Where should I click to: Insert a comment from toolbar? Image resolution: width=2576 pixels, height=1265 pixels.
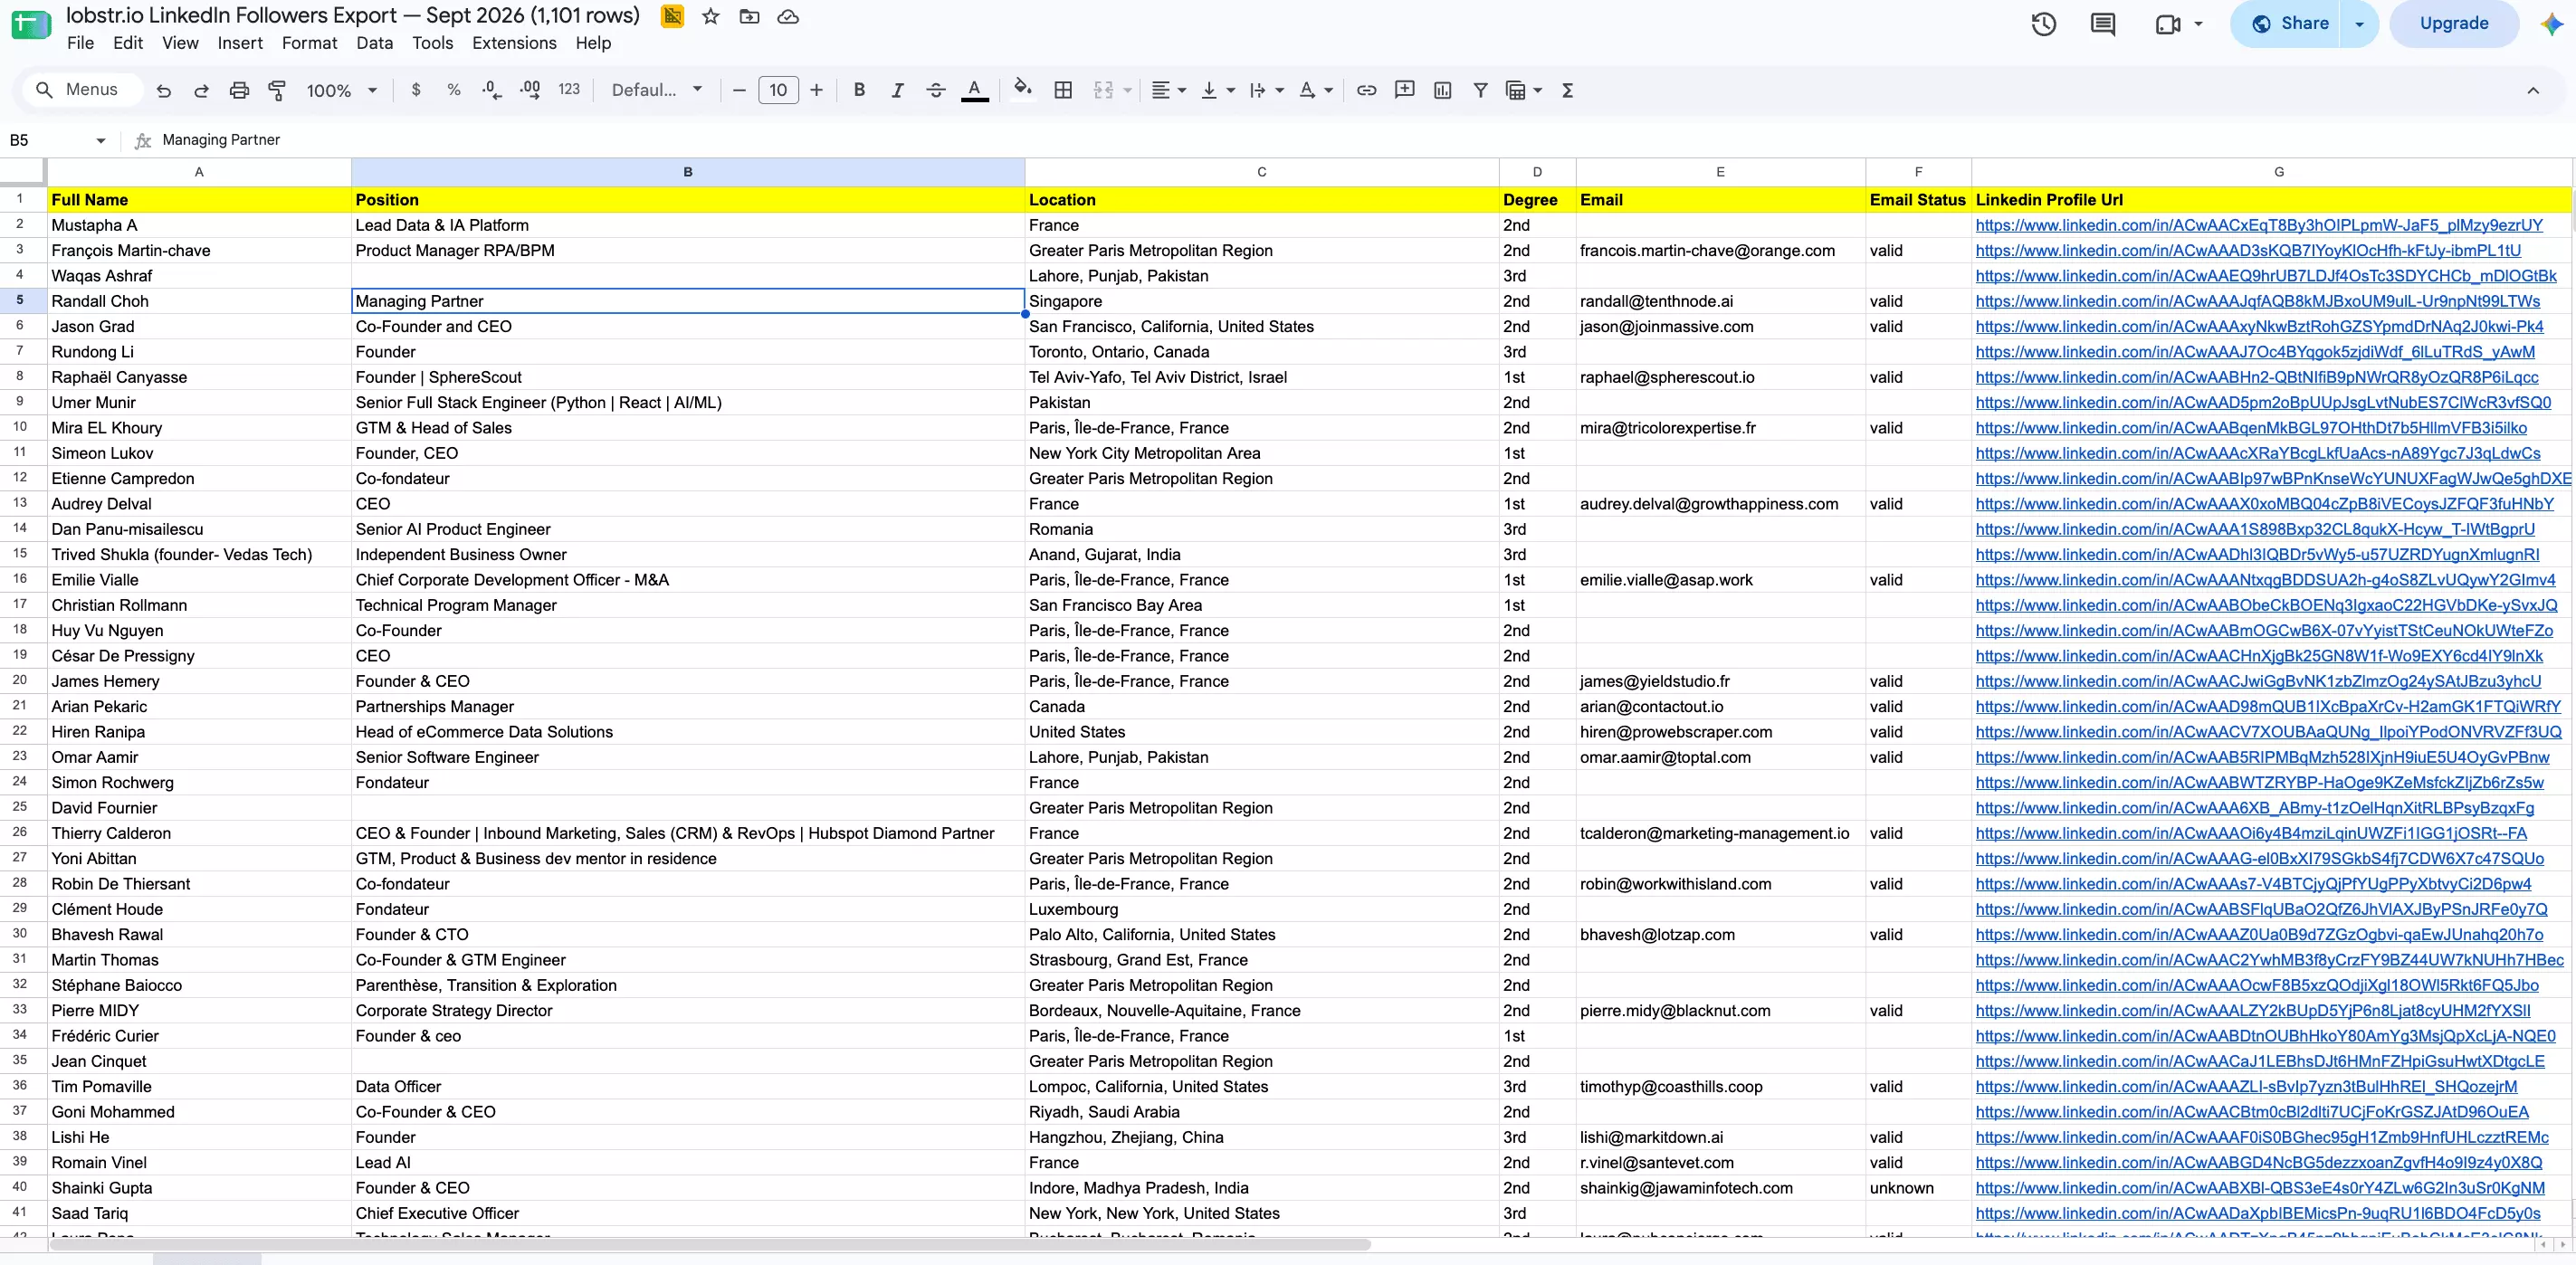(1404, 90)
